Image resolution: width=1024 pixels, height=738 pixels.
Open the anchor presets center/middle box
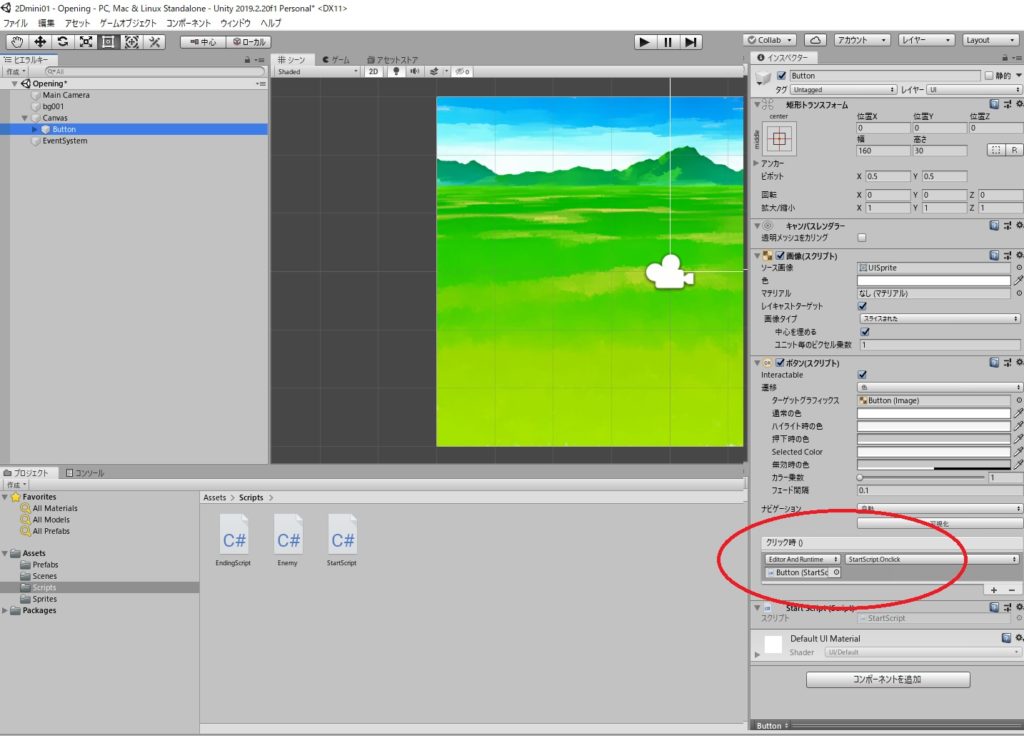(779, 138)
